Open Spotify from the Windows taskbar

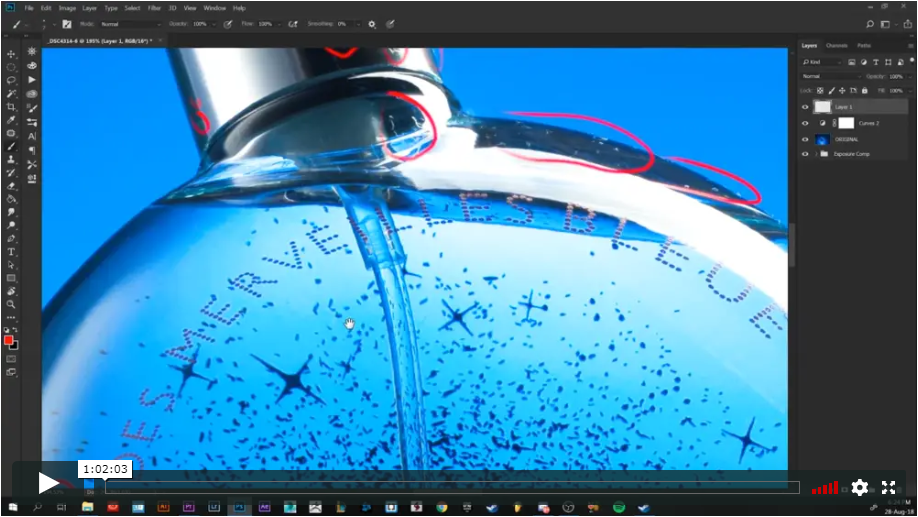coord(619,508)
